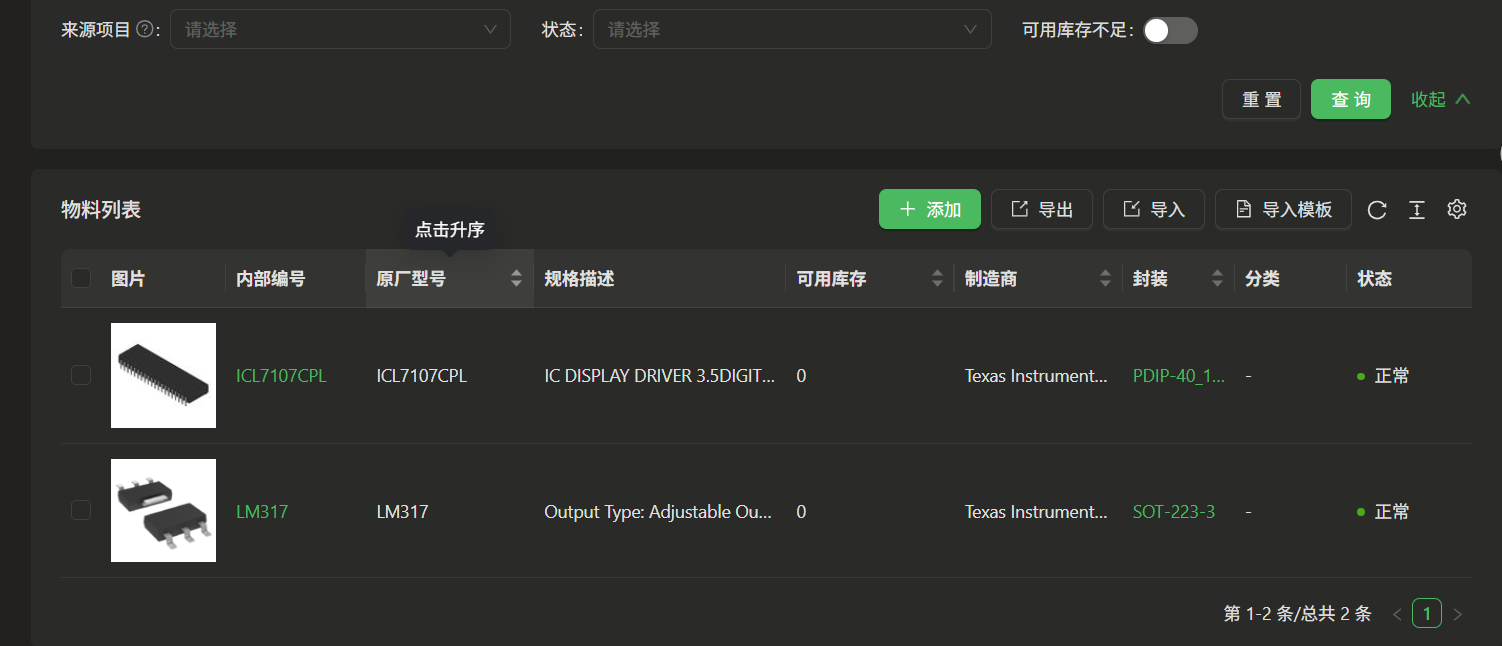Viewport: 1502px width, 646px height.
Task: Check the ICL7107CPL row checkbox
Action: 81,375
